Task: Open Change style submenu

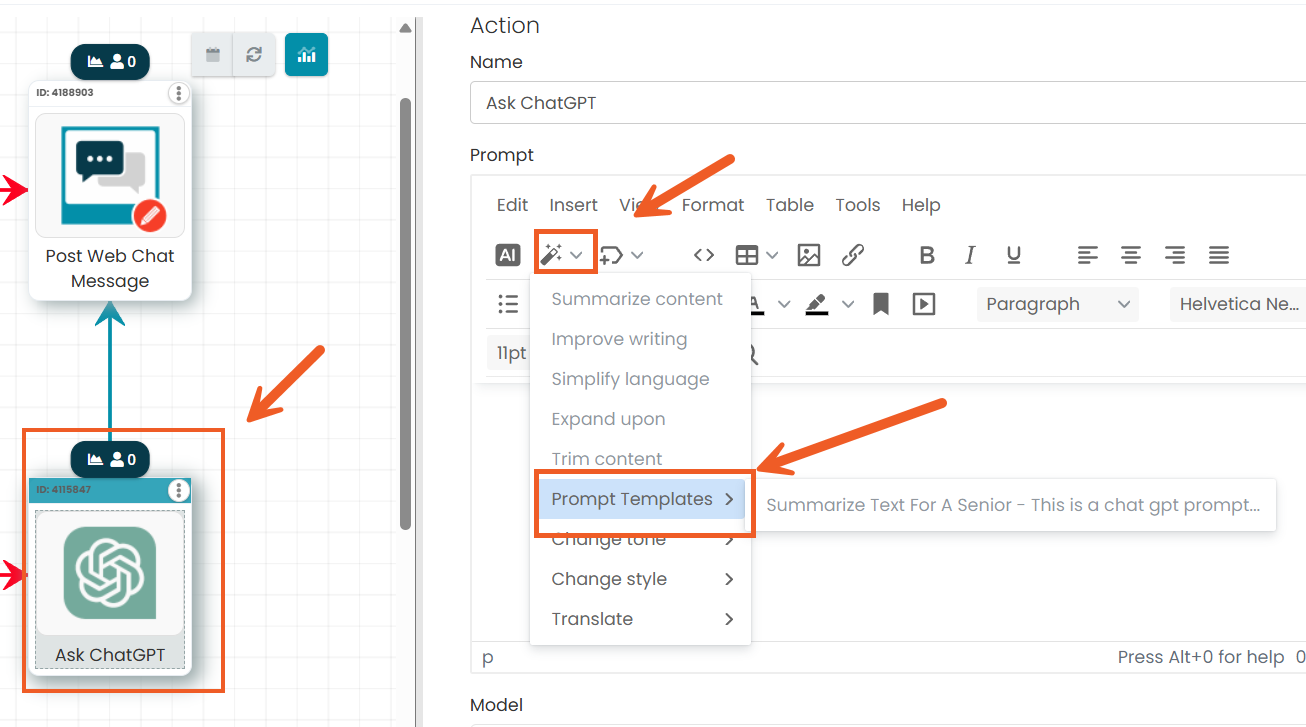Action: point(640,579)
